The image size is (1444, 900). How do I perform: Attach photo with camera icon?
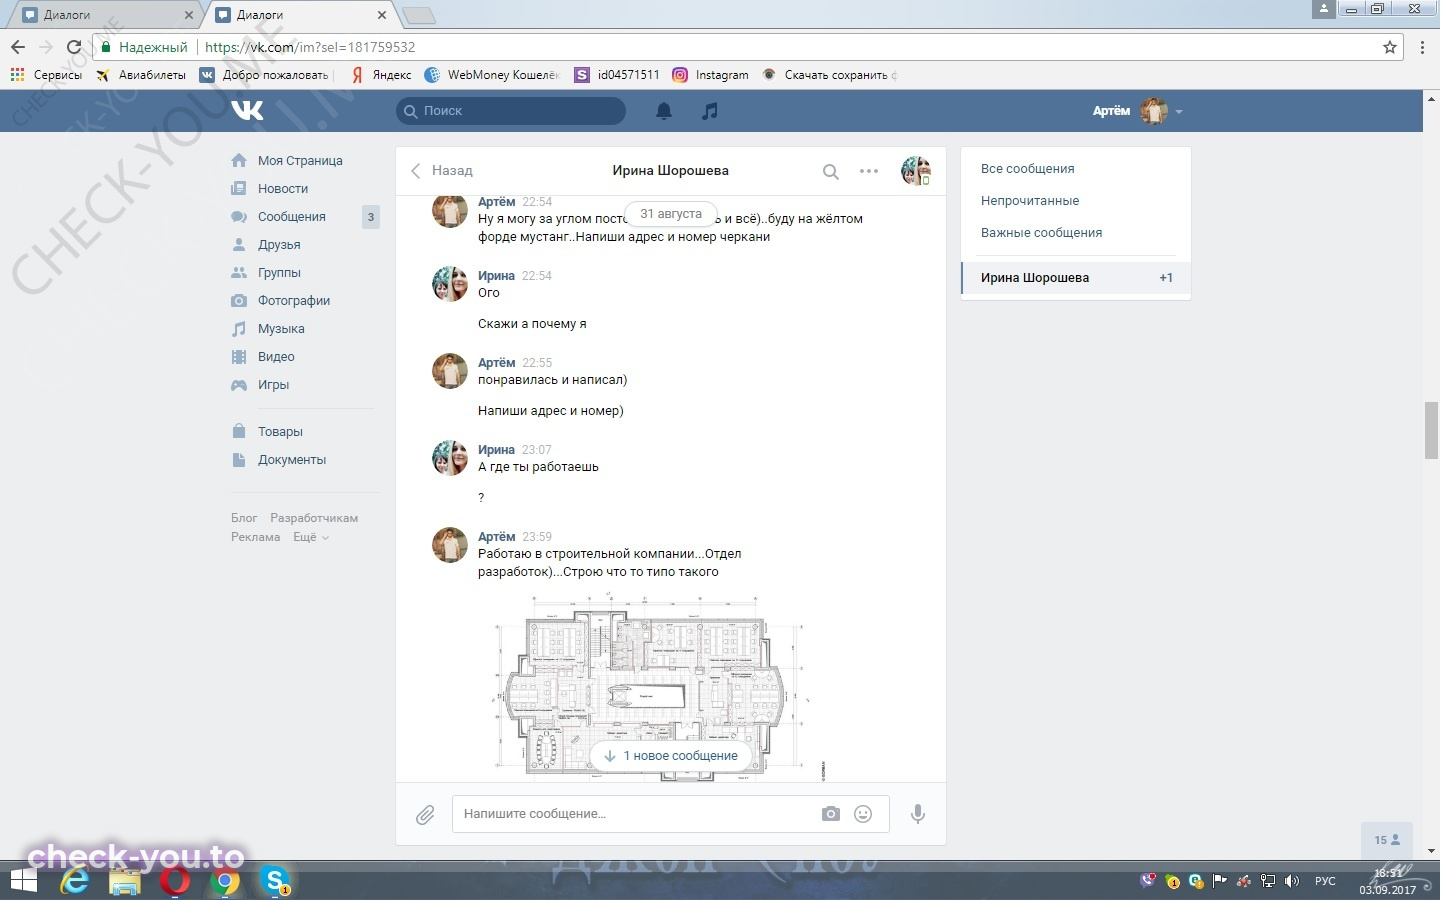831,814
